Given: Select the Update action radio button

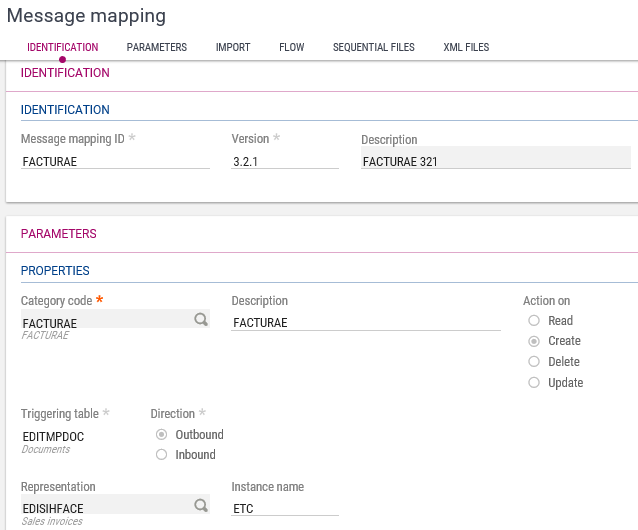Looking at the screenshot, I should (534, 383).
